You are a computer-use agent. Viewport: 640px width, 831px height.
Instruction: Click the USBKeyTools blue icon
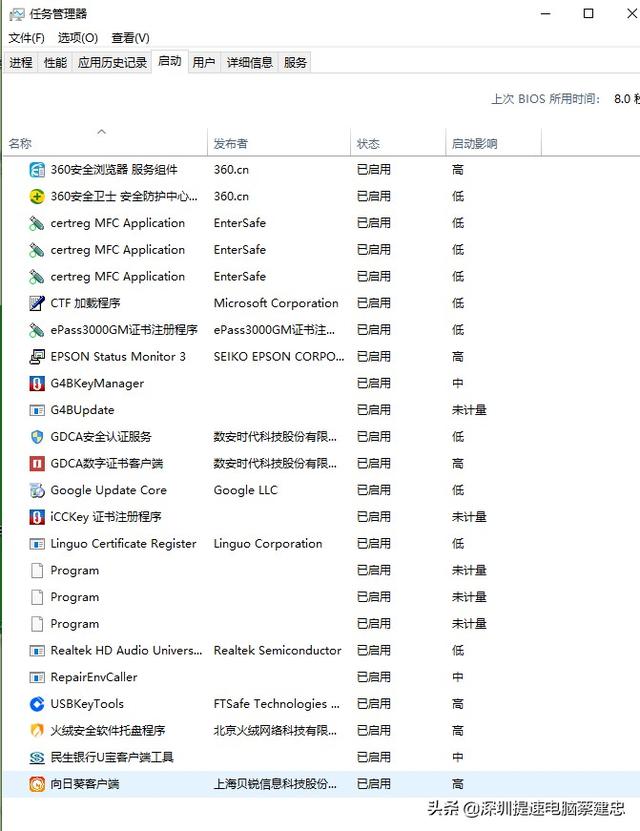click(x=37, y=704)
